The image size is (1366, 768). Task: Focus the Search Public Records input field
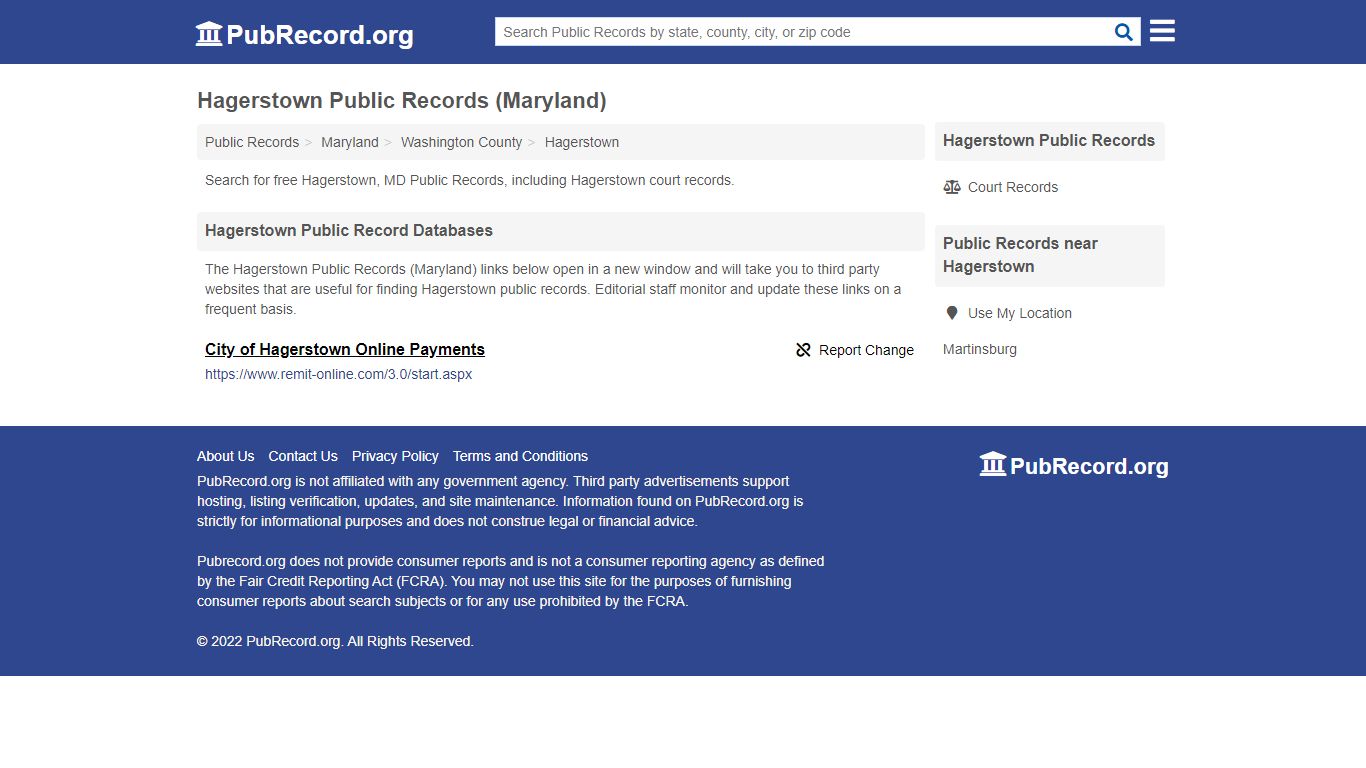pos(805,32)
